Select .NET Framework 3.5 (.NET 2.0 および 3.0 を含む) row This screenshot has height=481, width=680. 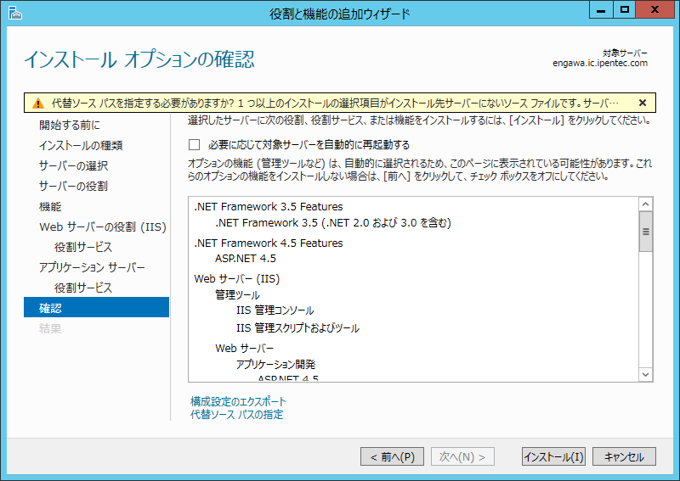[x=333, y=223]
